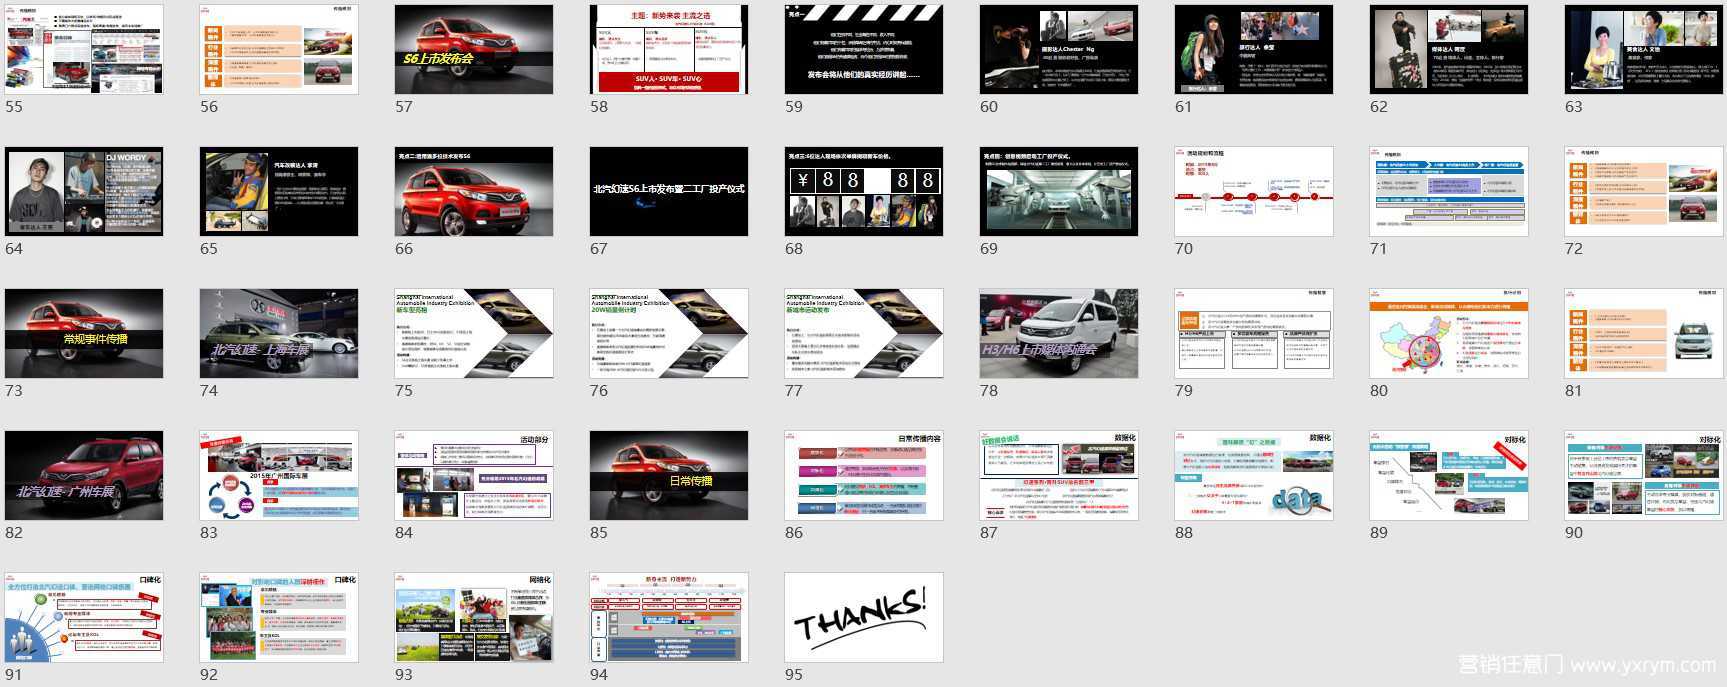The image size is (1727, 687).
Task: Select slide 95 THANKS thumbnail
Action: 864,617
